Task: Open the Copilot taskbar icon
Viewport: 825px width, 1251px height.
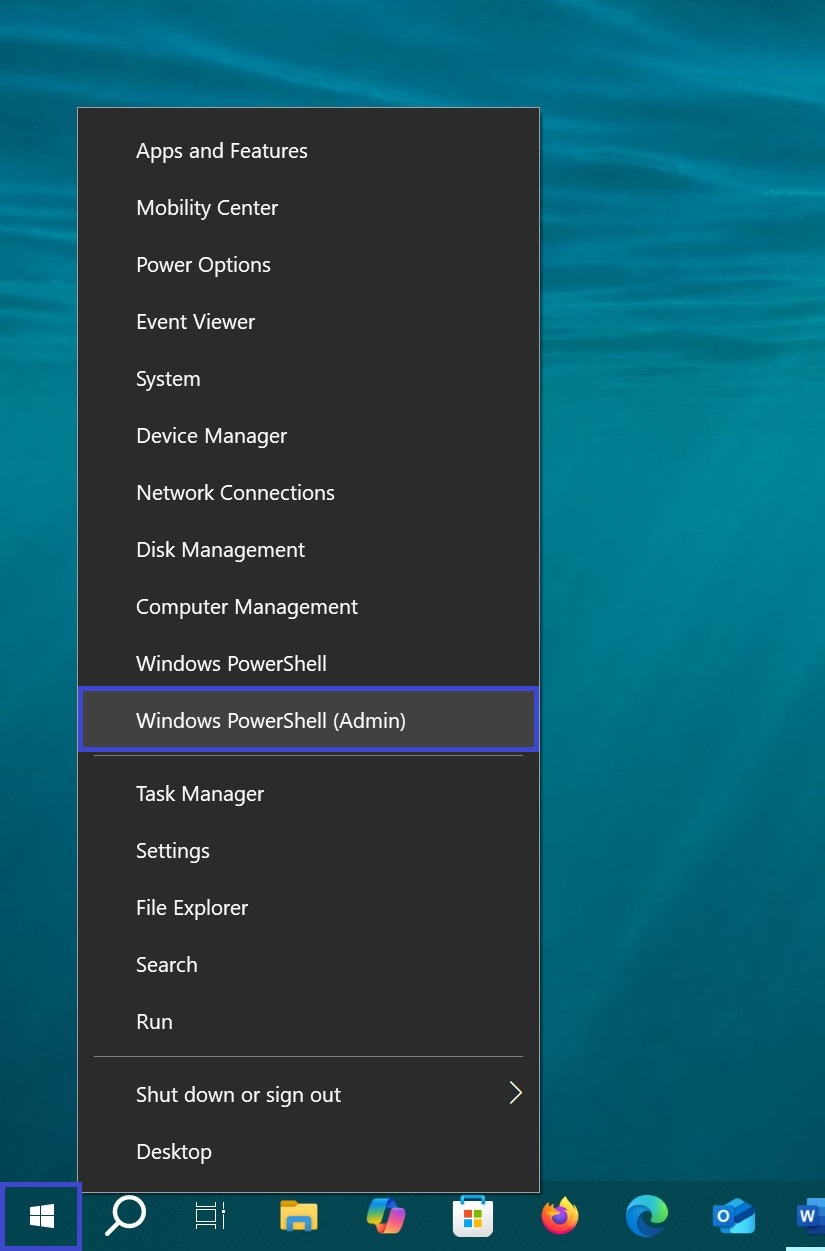Action: pos(386,1216)
